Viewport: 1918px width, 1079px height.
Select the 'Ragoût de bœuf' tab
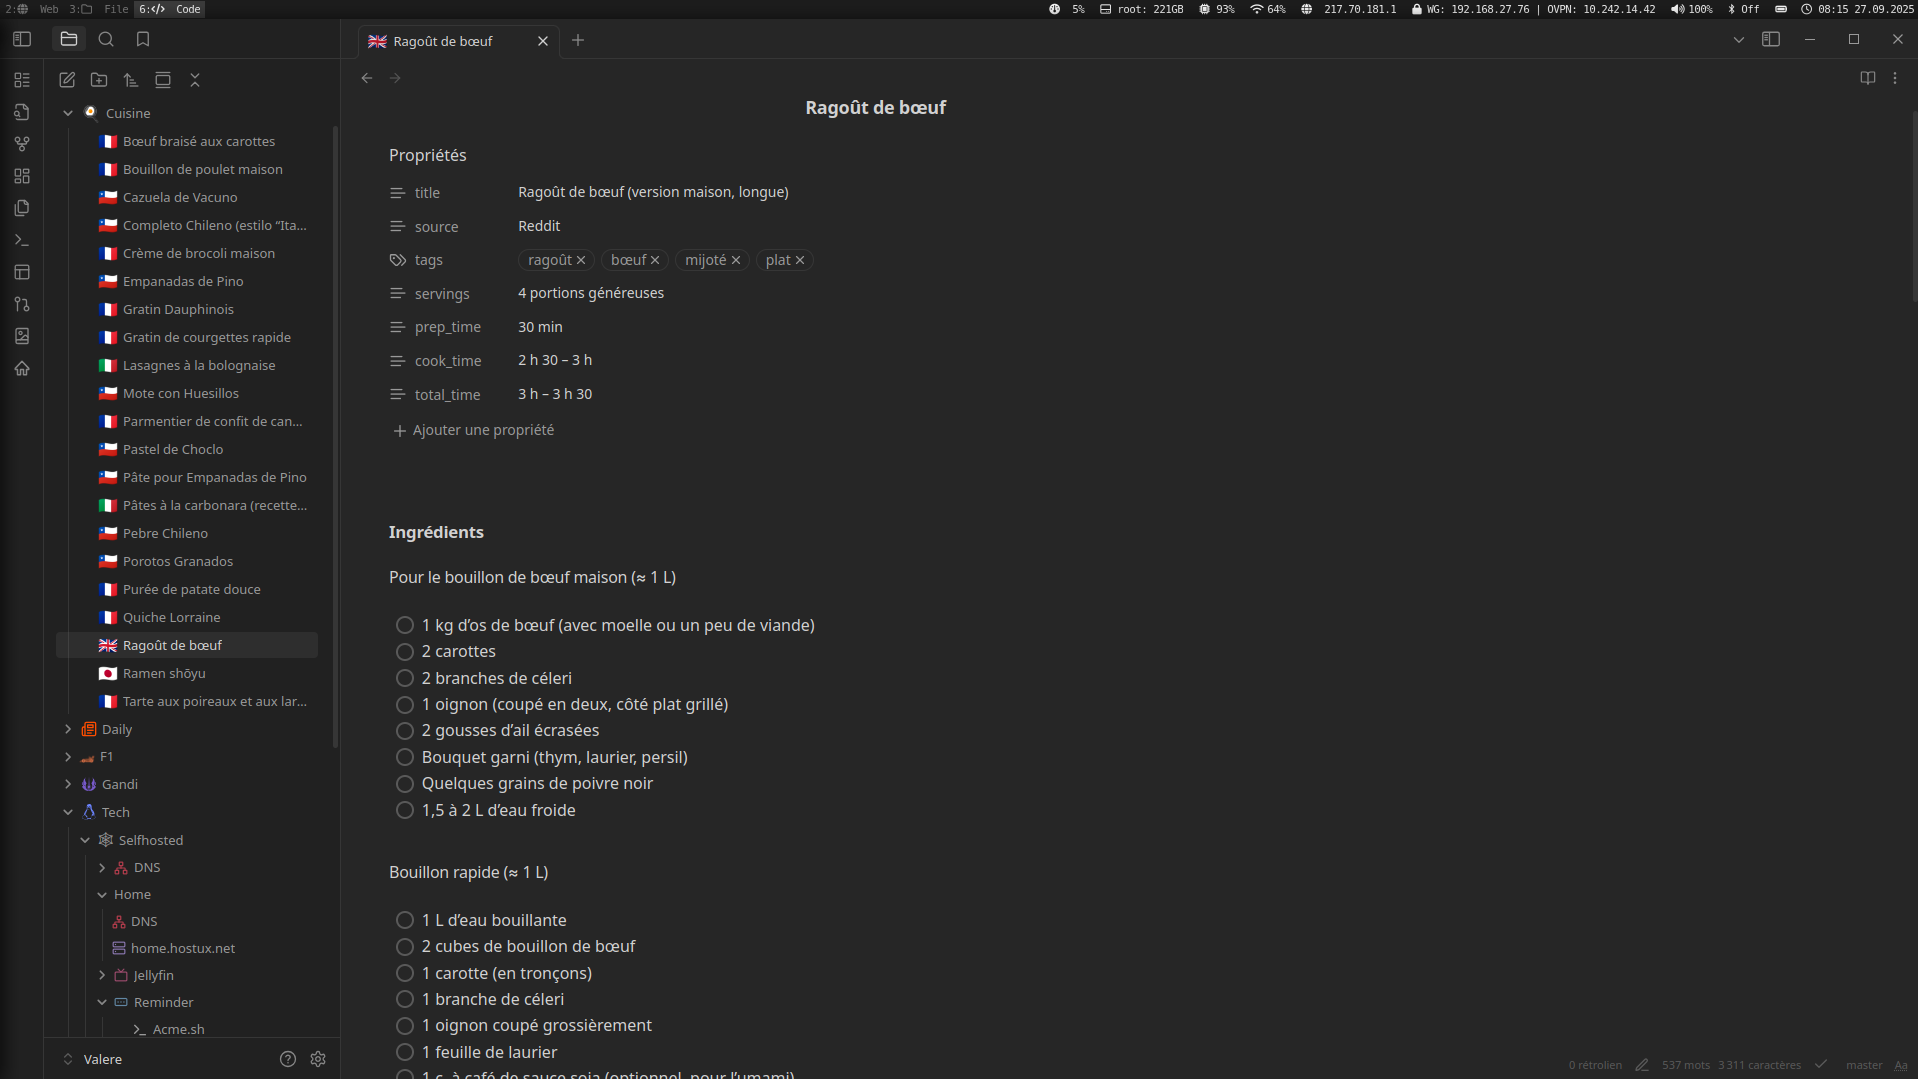[x=443, y=41]
